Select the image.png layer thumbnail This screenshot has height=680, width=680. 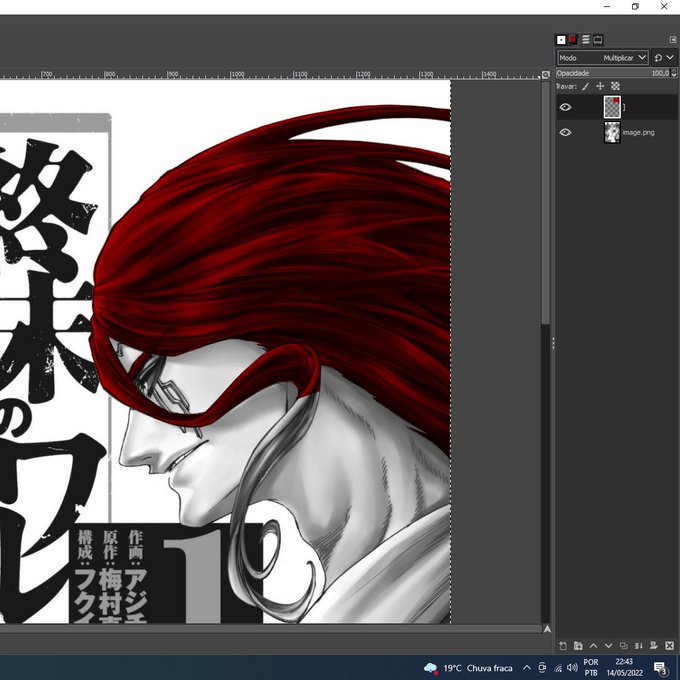click(x=612, y=132)
